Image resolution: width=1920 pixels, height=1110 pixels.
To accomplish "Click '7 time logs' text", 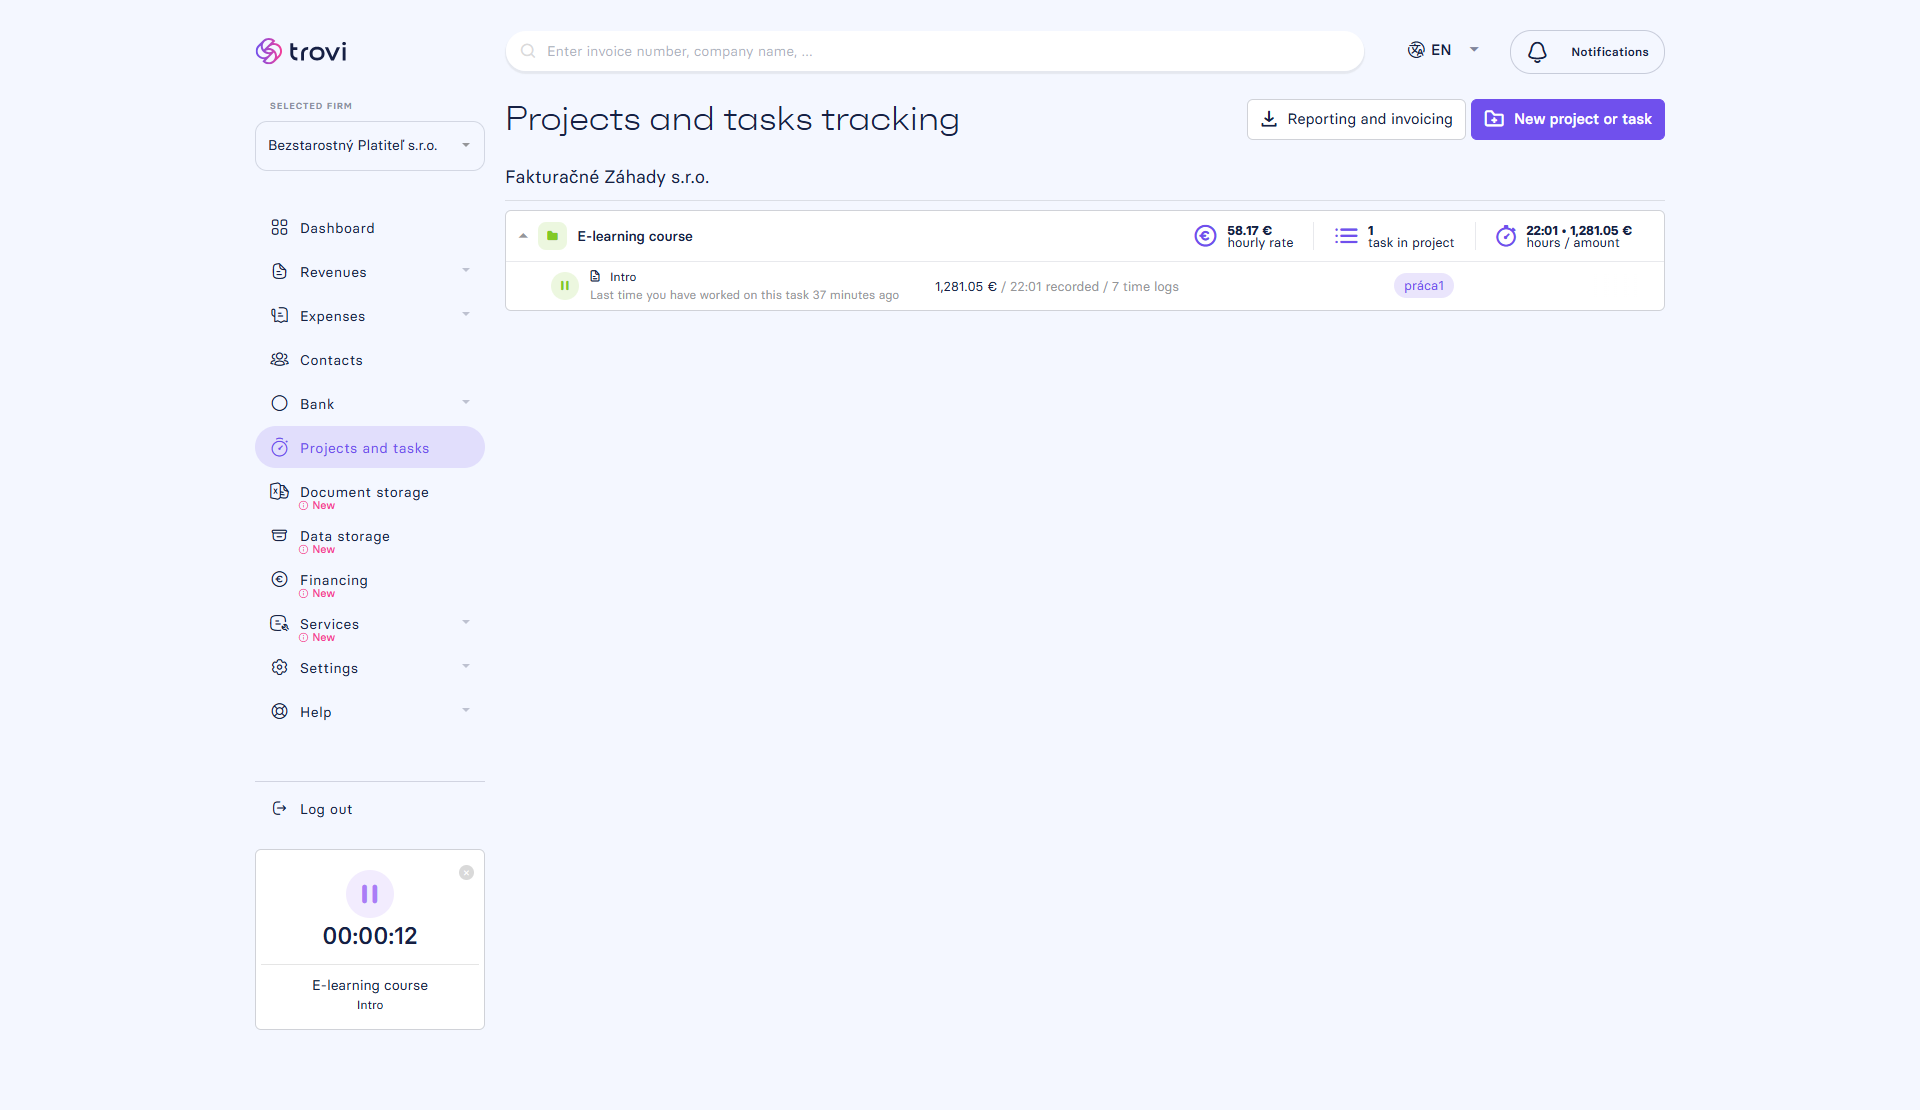I will click(1146, 287).
